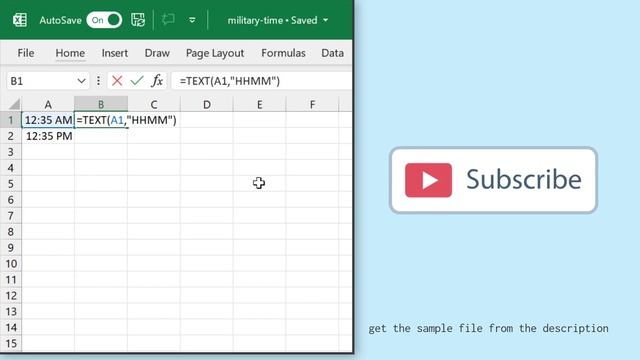
Task: Click the formula bar options dots
Action: pos(98,81)
